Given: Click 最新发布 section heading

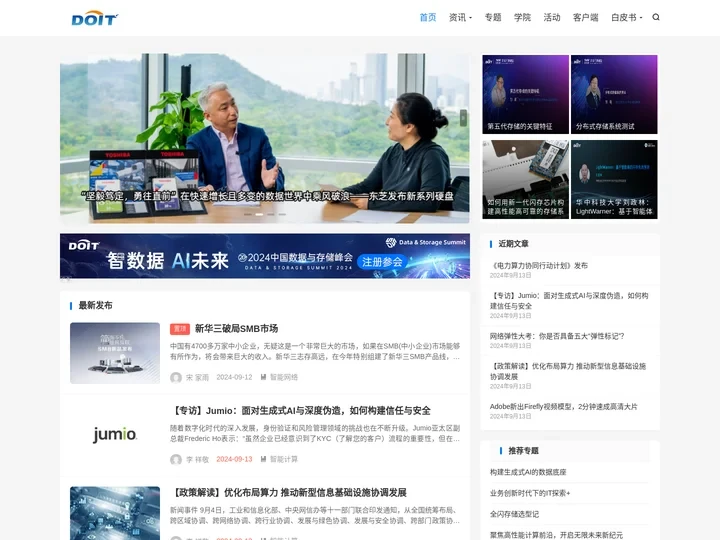Looking at the screenshot, I should [96, 305].
